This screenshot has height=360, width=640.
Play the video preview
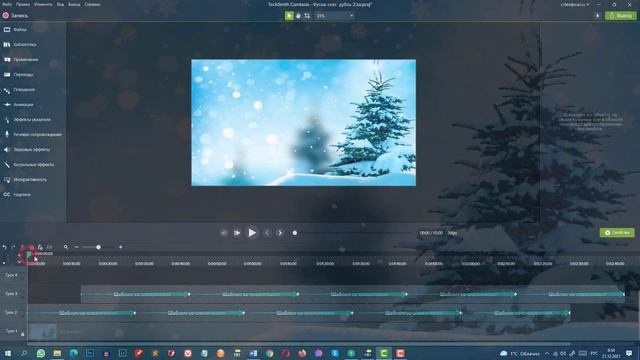tap(252, 233)
